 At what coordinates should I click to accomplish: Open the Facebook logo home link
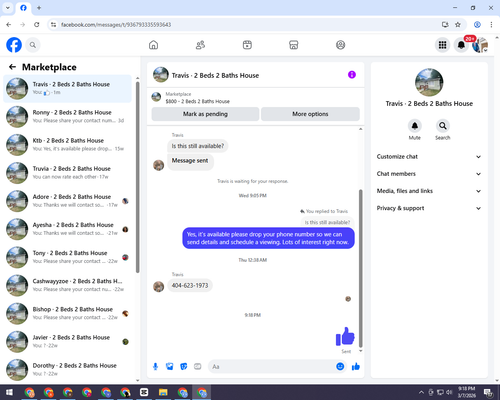[x=14, y=45]
